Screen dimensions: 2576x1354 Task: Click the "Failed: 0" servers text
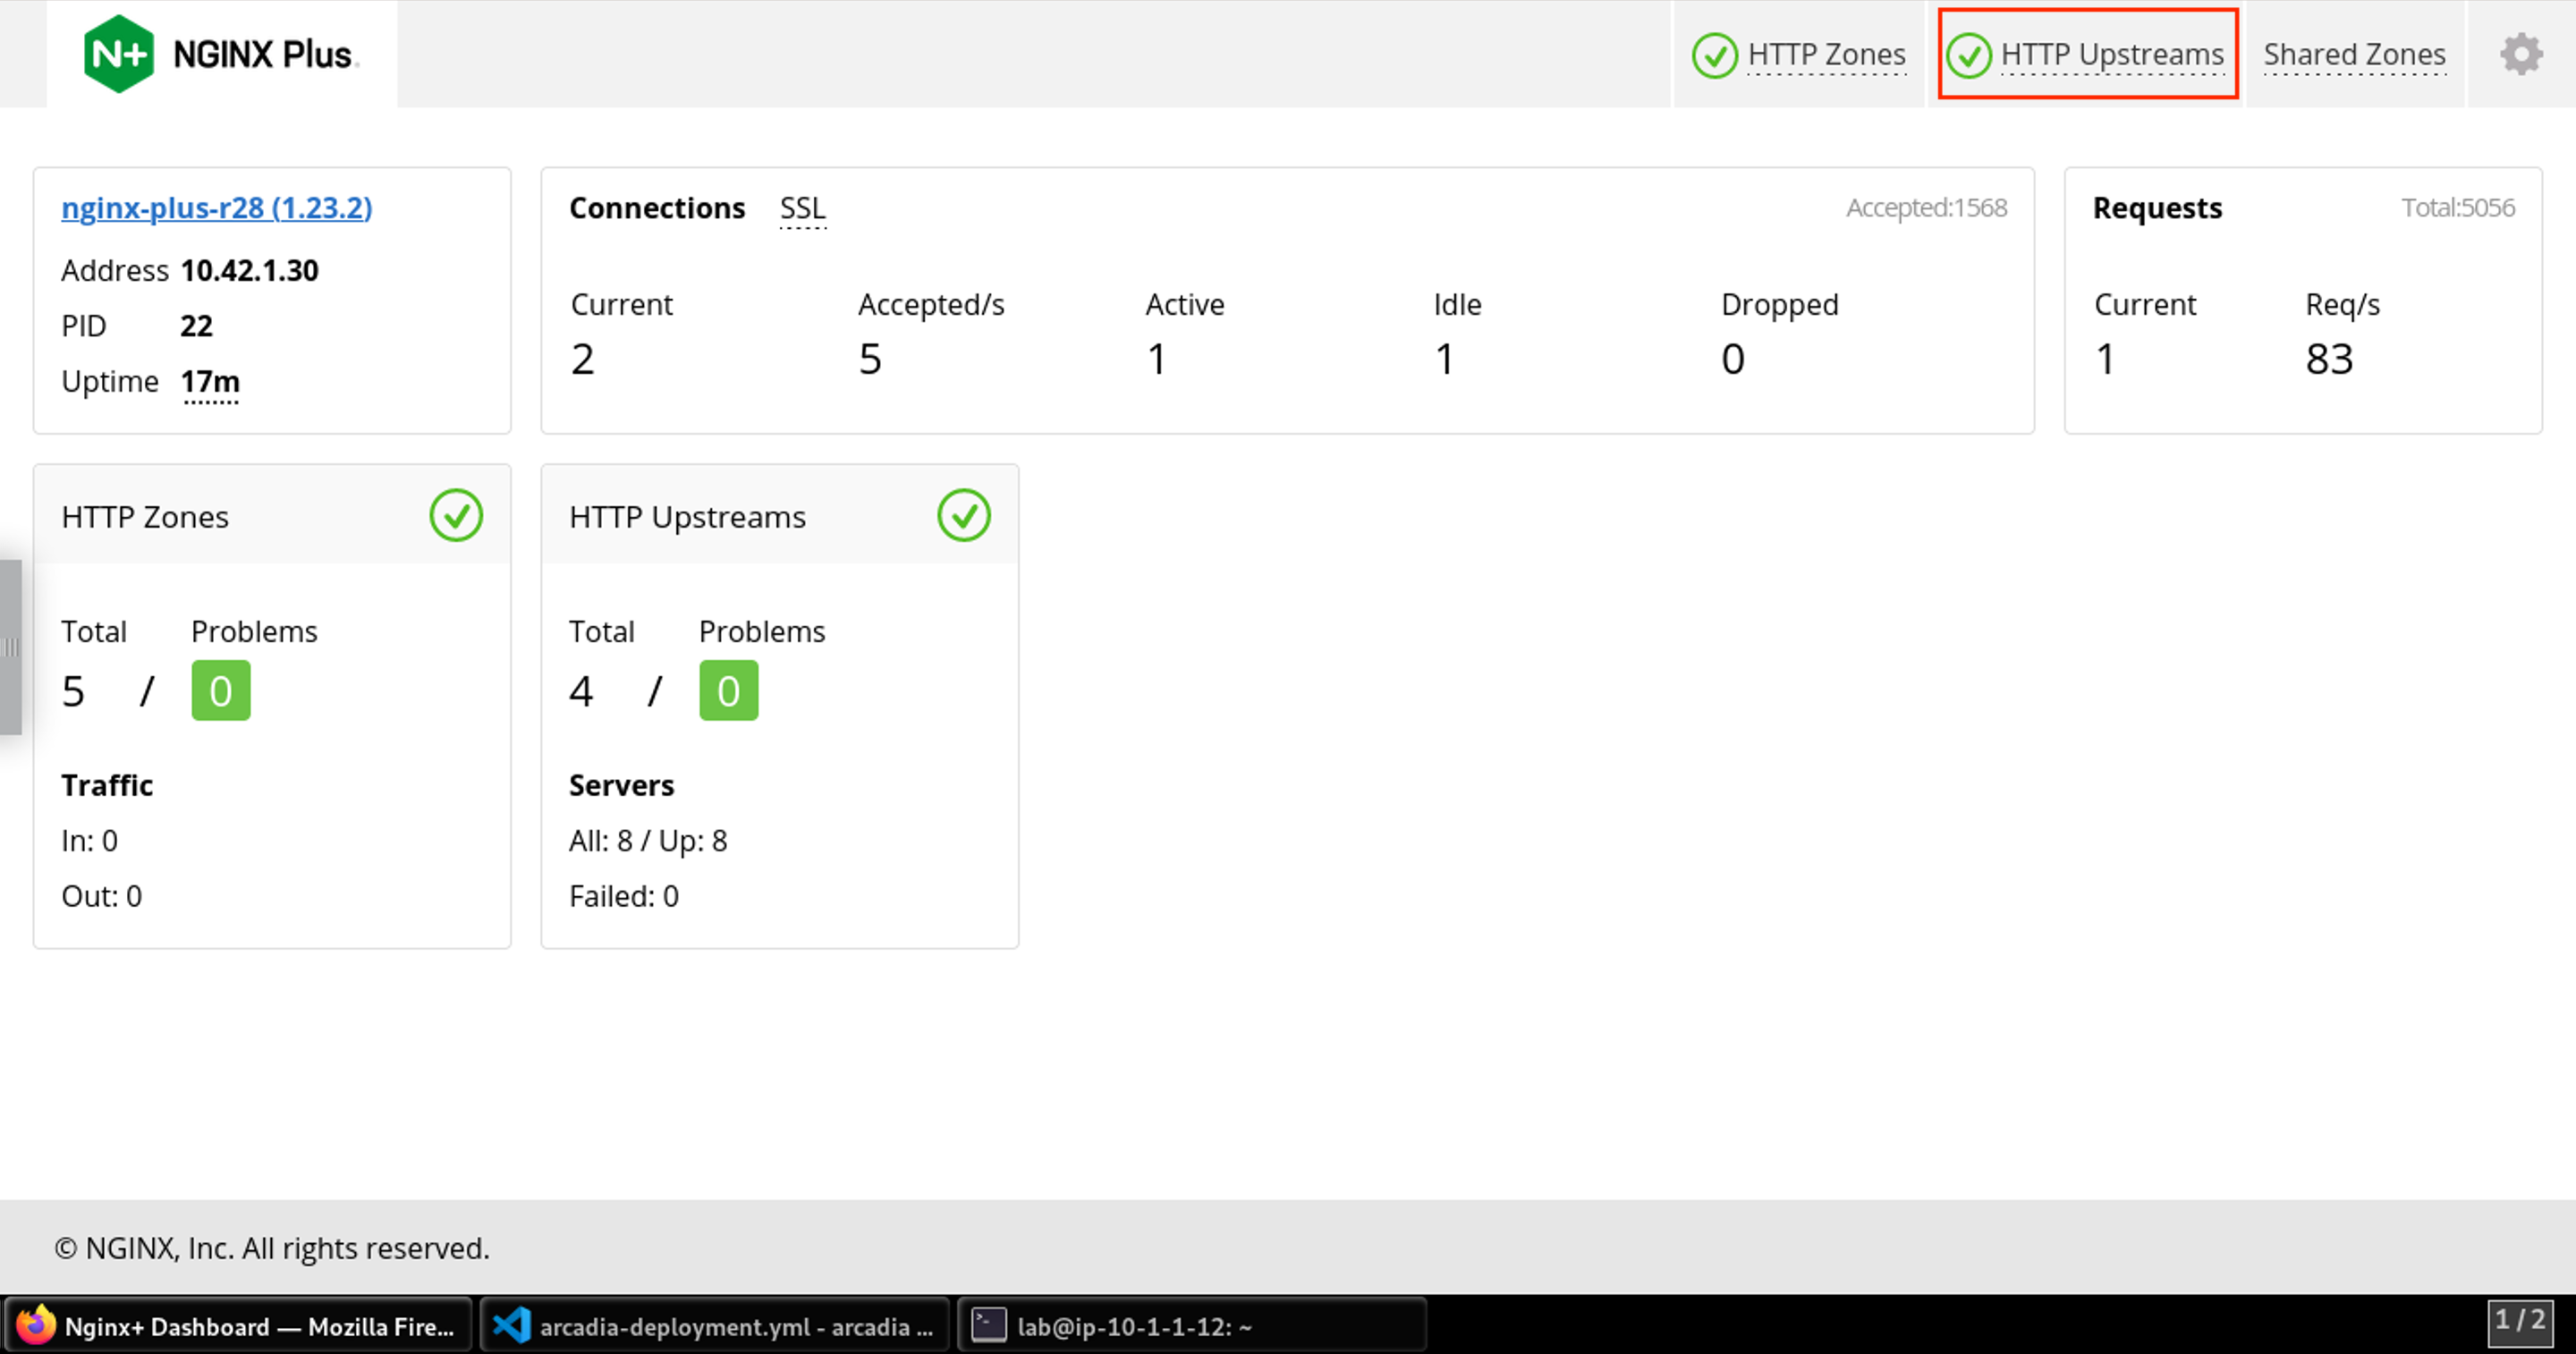coord(624,896)
